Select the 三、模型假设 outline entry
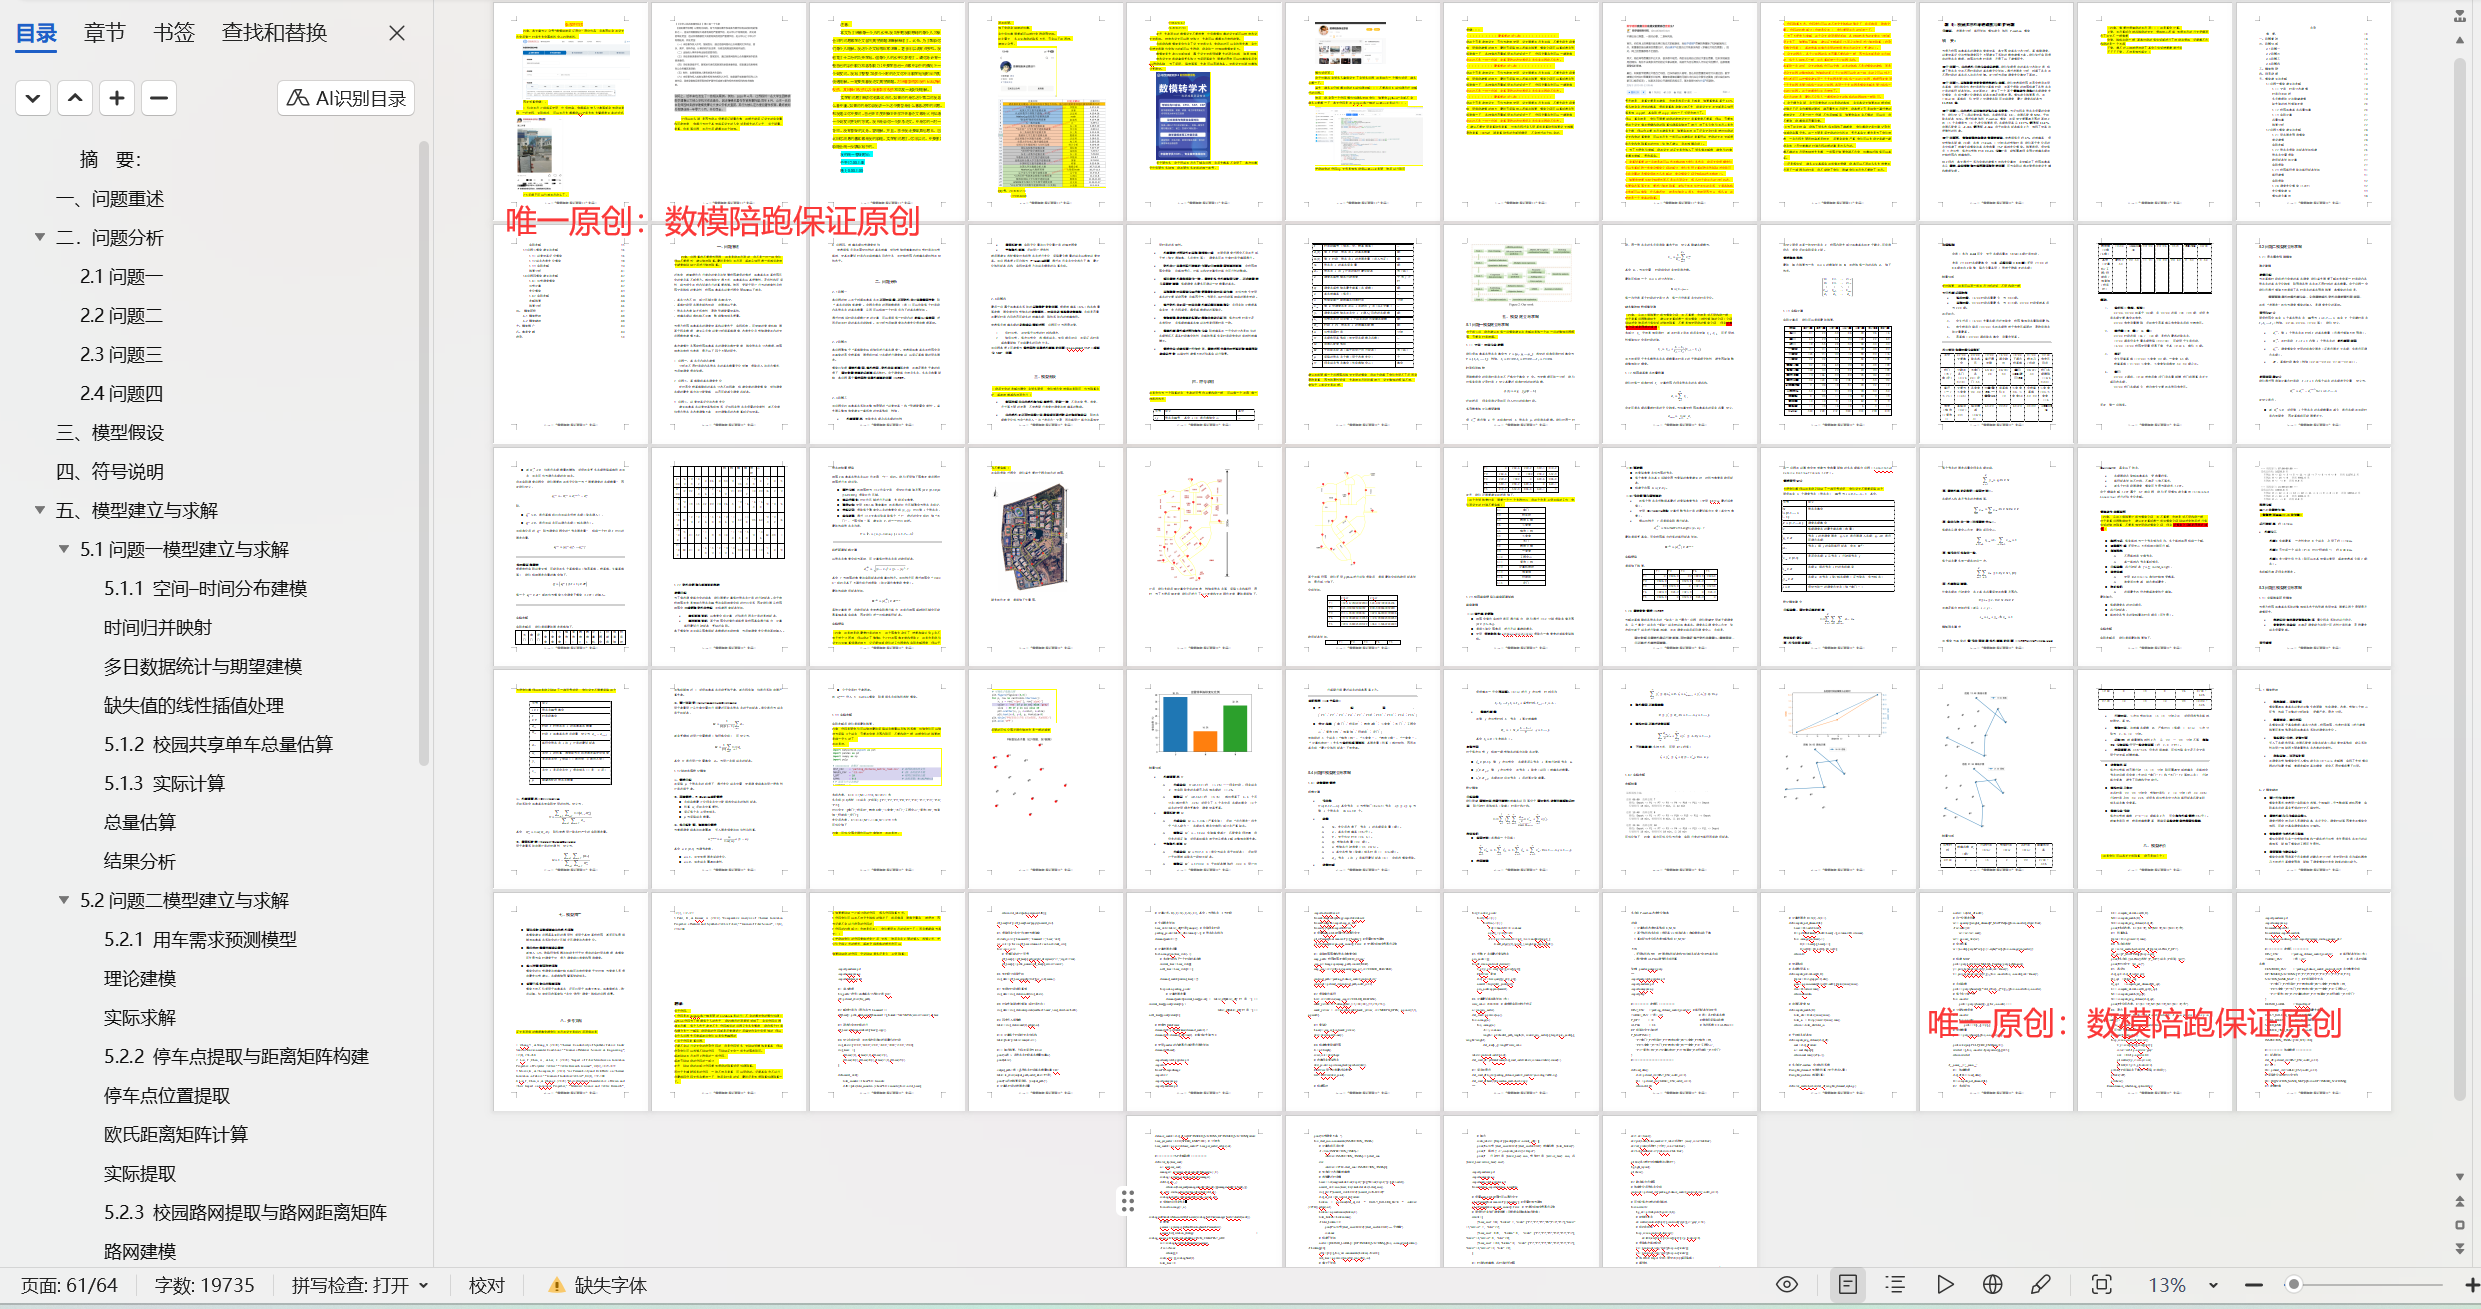Screen dimensions: 2481x1309 coord(110,432)
